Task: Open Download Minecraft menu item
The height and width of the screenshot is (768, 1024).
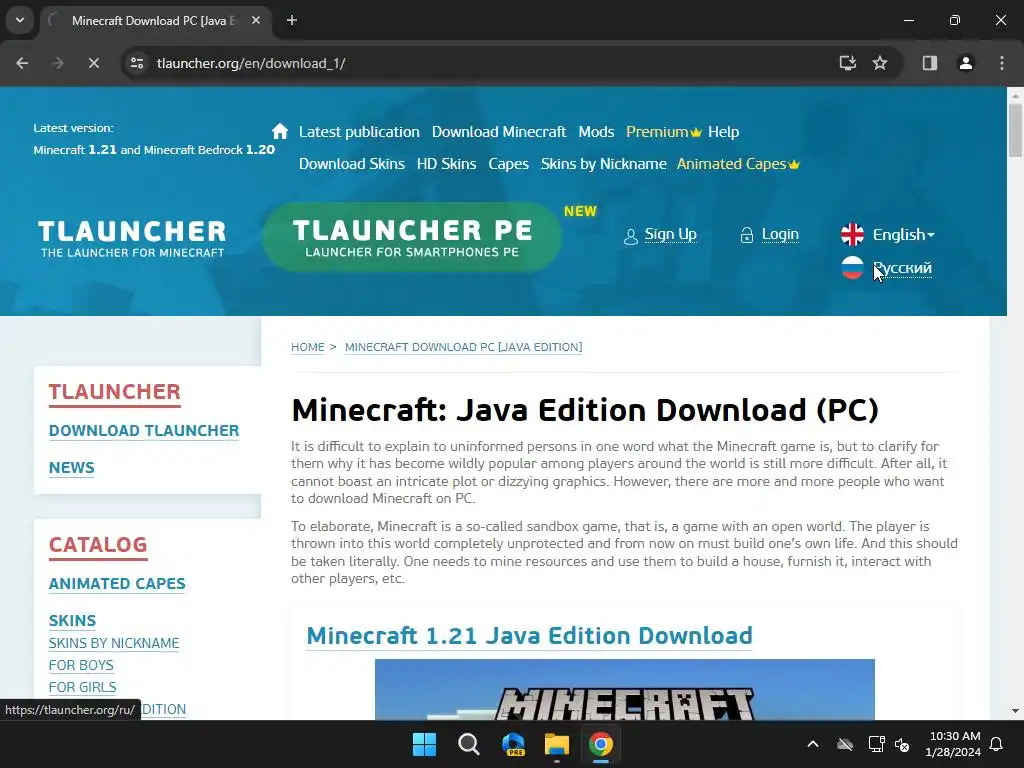Action: tap(499, 132)
